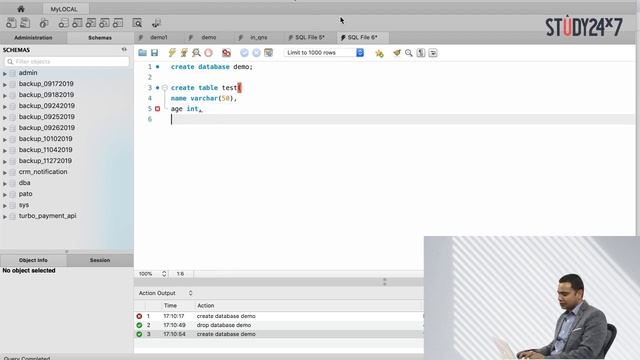Go to the home screen tab
Screen dimensions: 640x360
(x=21, y=9)
